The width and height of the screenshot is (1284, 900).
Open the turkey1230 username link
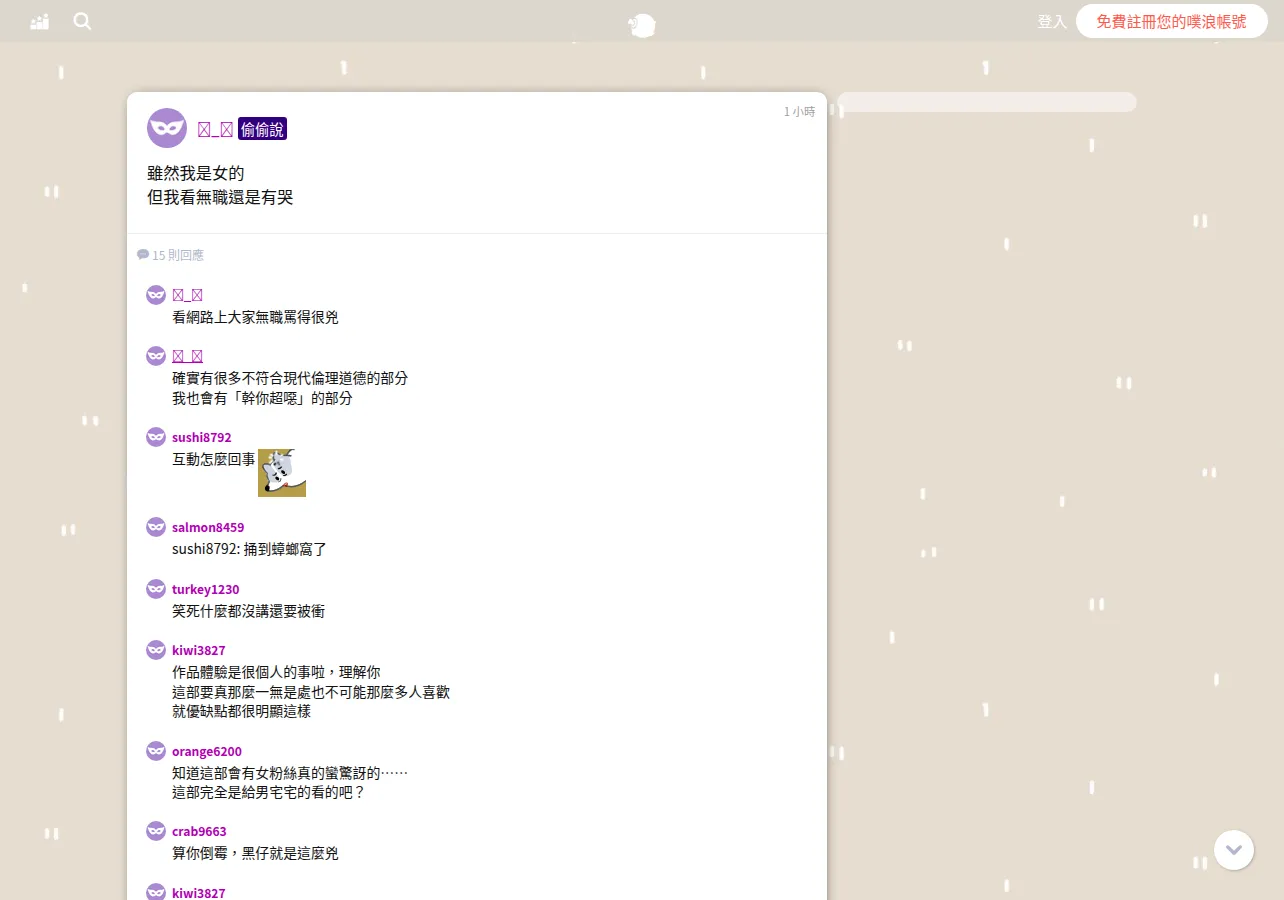click(206, 589)
